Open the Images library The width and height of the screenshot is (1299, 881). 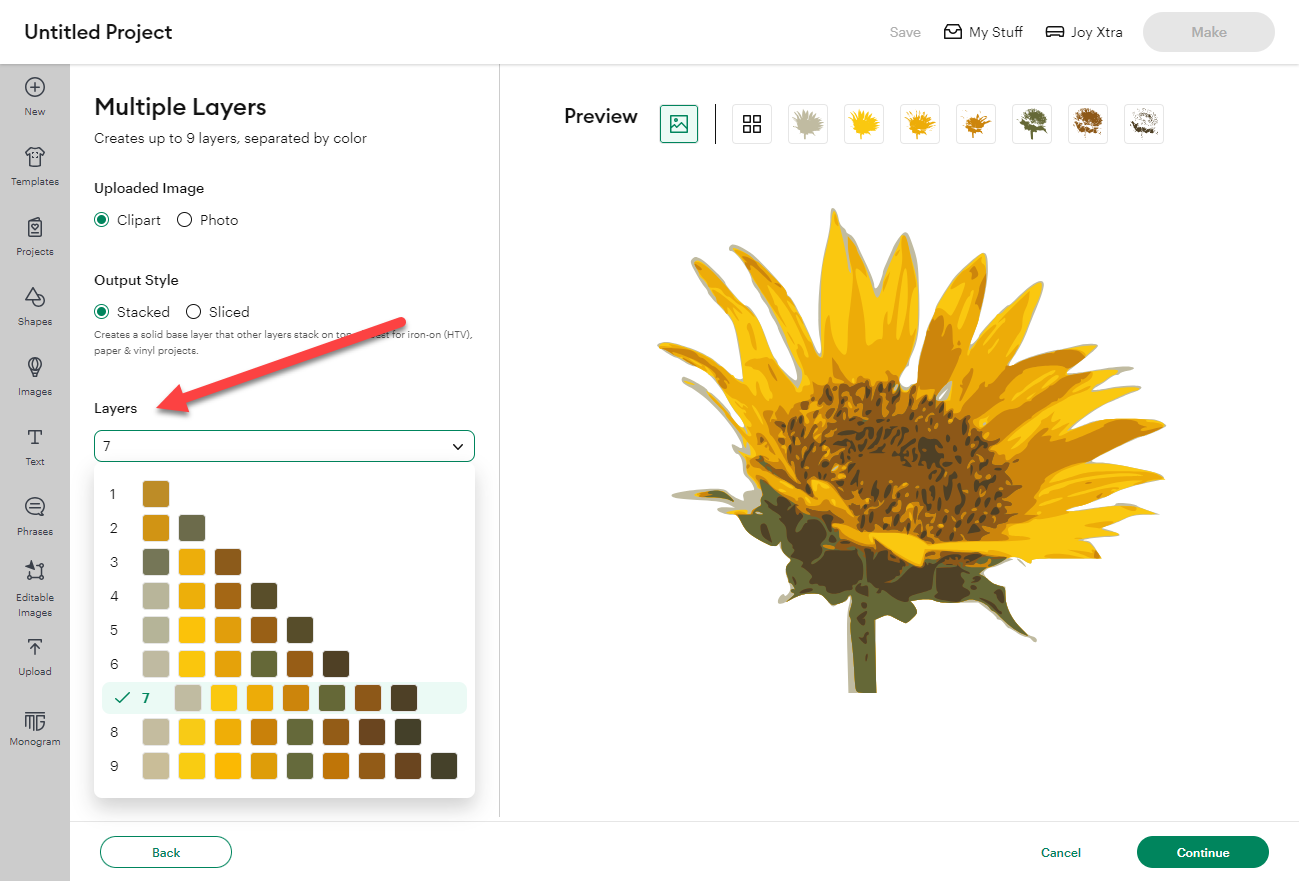34,376
